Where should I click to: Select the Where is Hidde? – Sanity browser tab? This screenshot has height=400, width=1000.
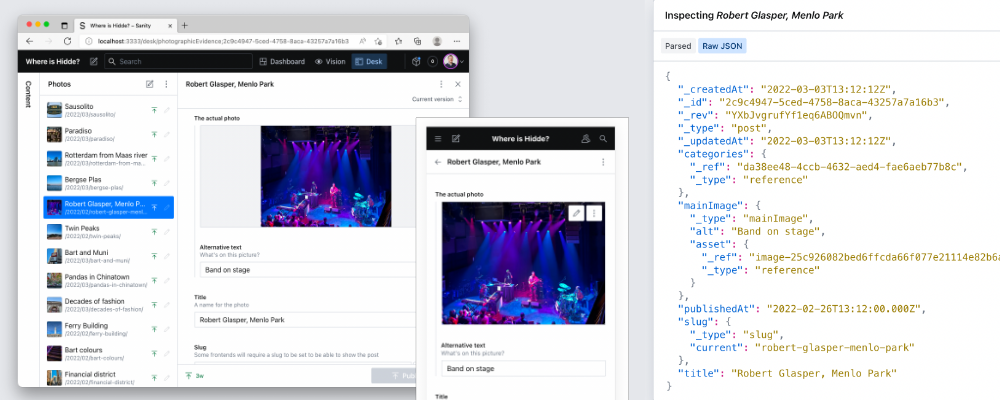[126, 26]
